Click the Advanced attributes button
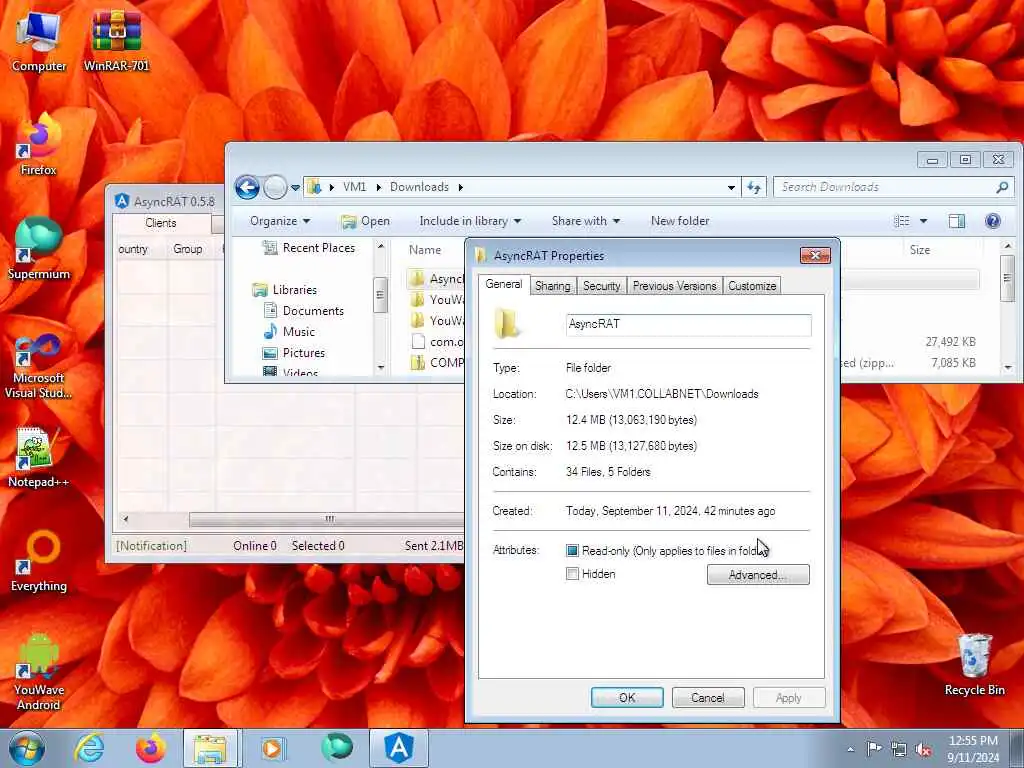 [x=758, y=575]
